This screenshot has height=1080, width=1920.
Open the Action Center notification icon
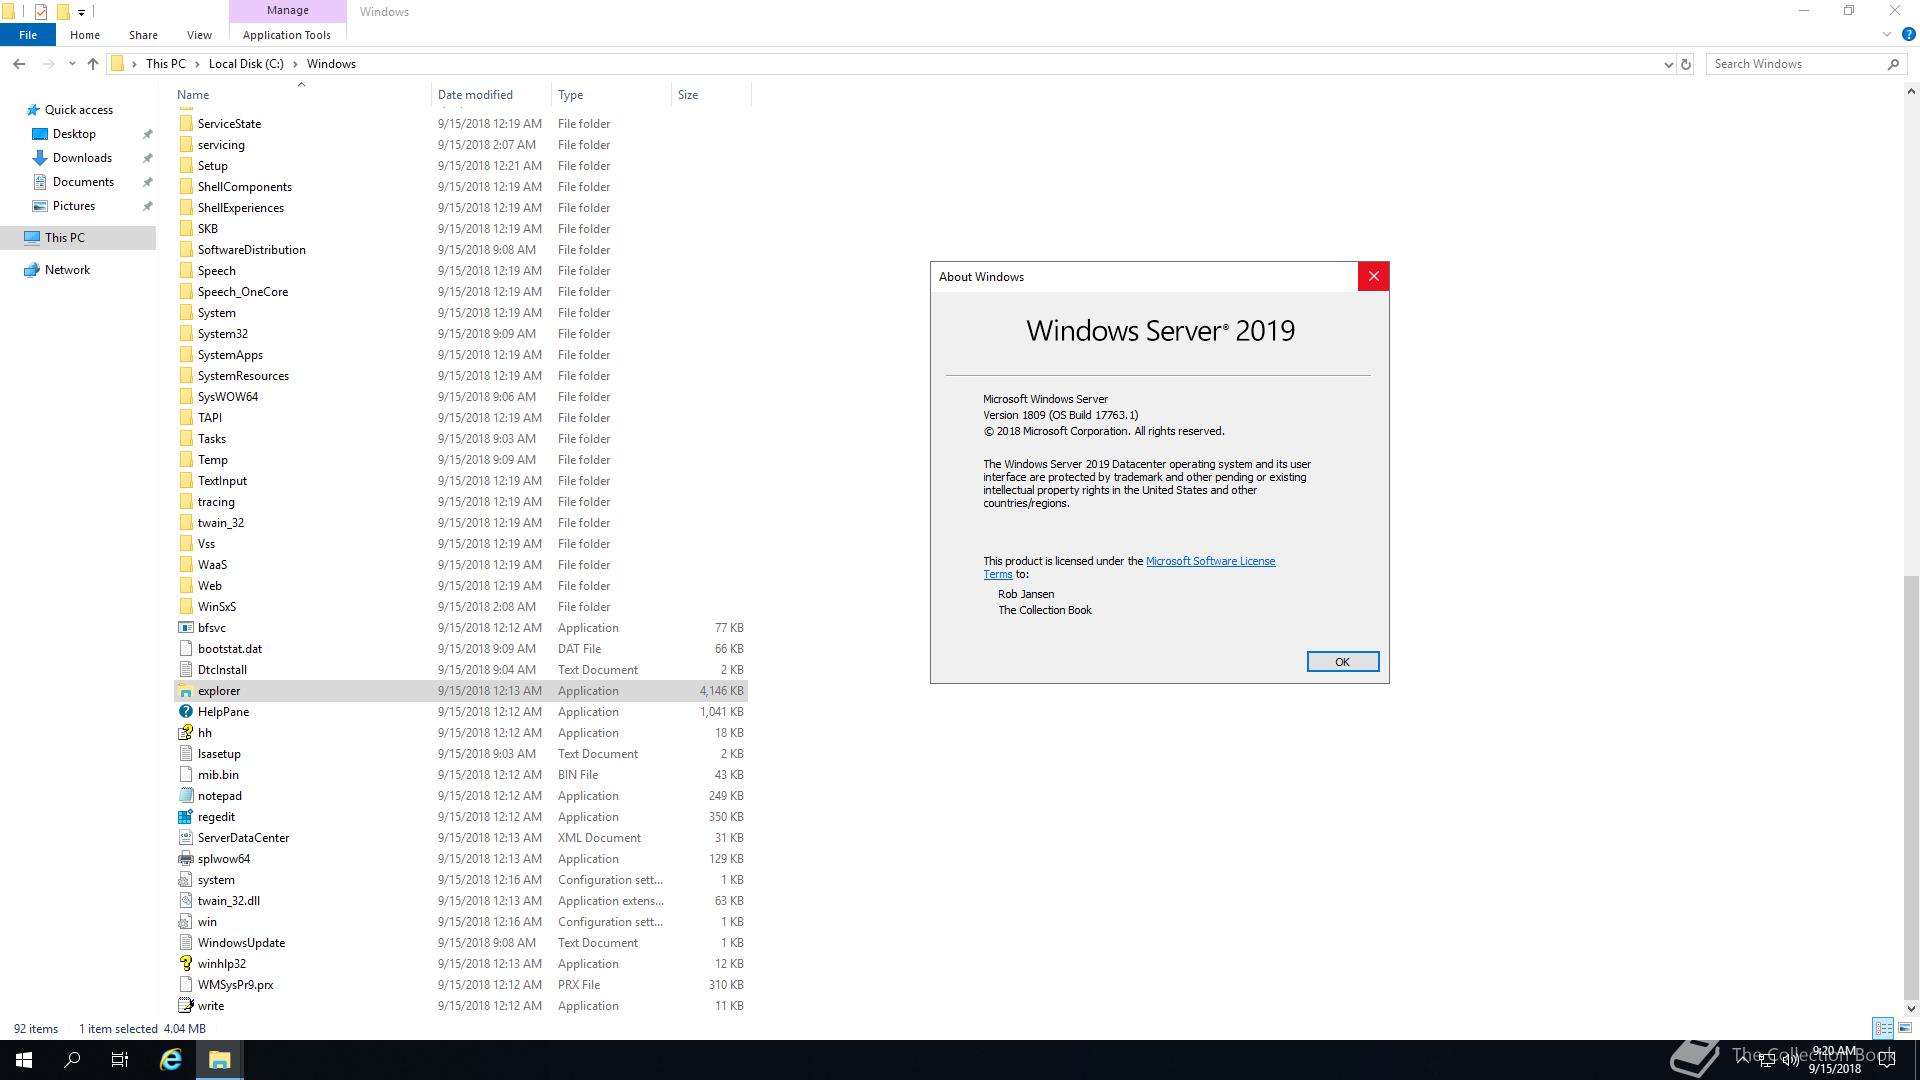[x=1887, y=1060]
